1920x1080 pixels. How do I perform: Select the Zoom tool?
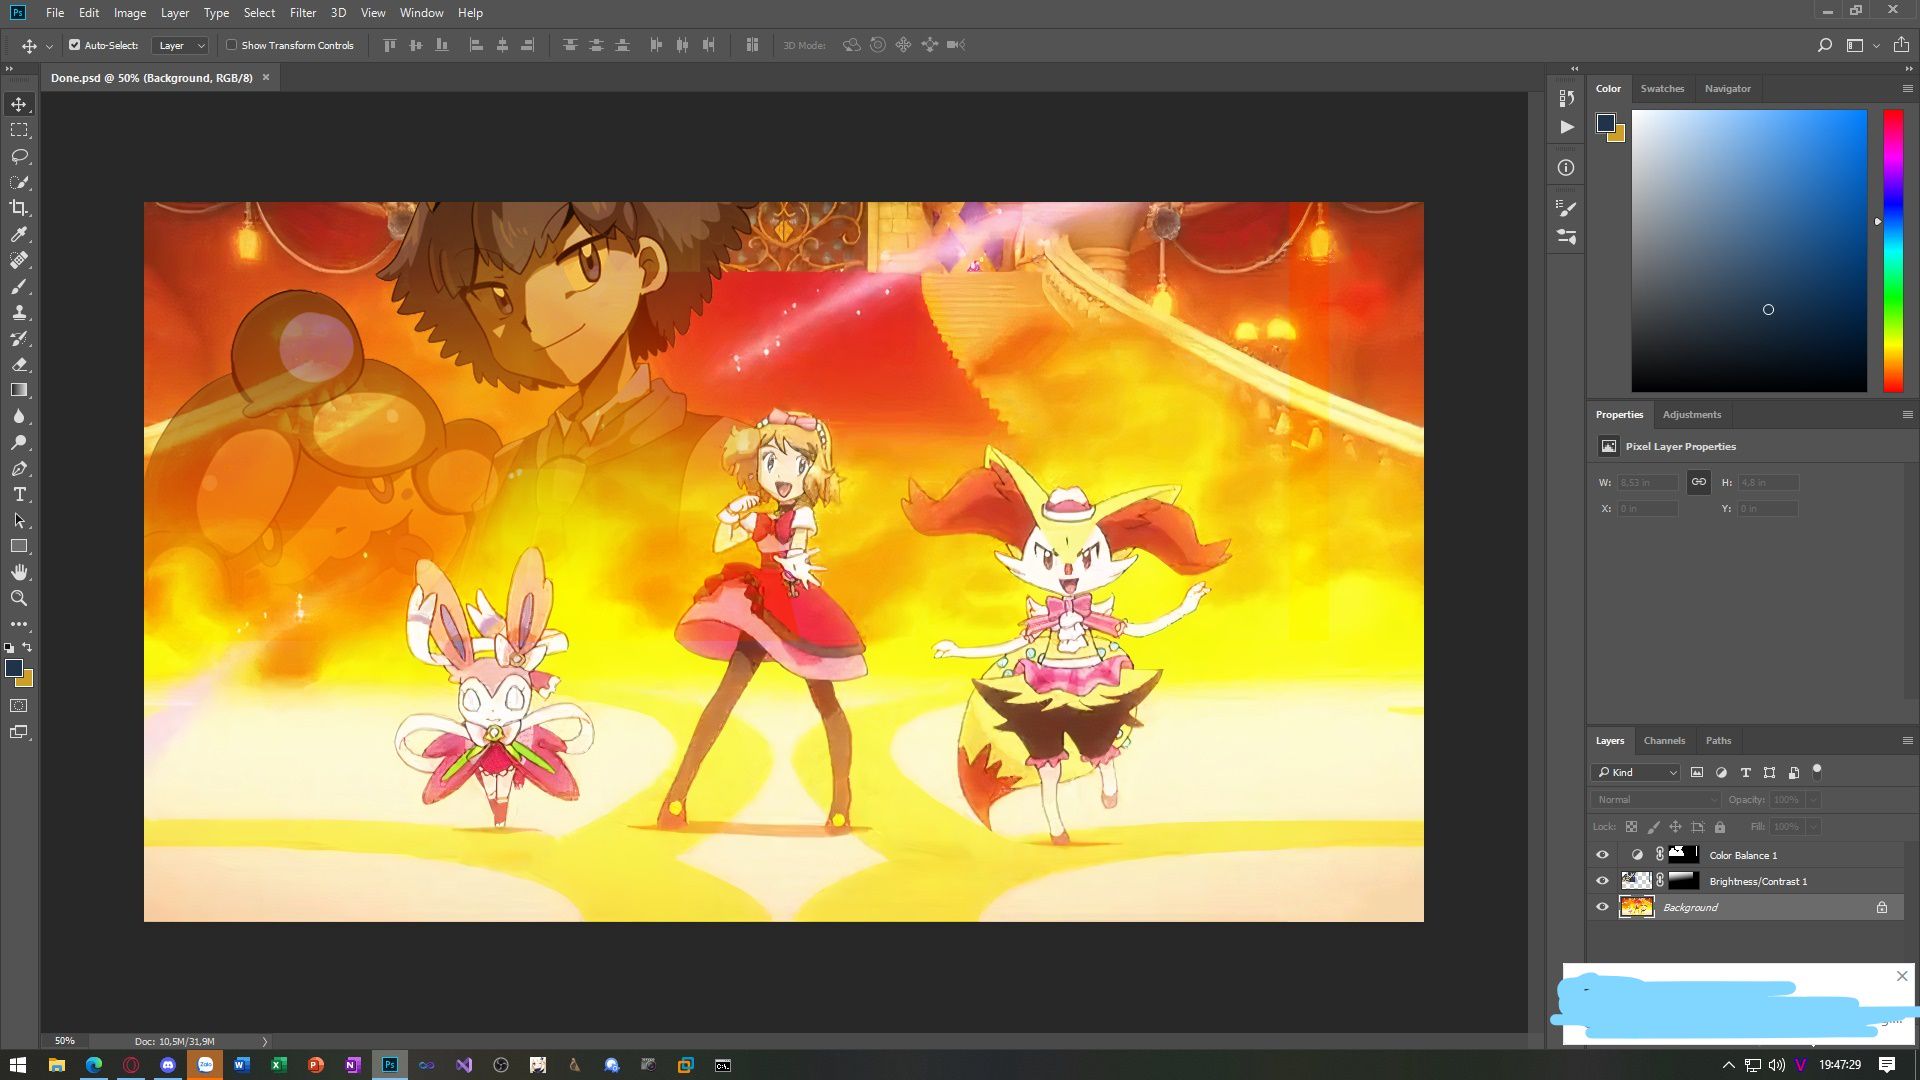point(19,599)
